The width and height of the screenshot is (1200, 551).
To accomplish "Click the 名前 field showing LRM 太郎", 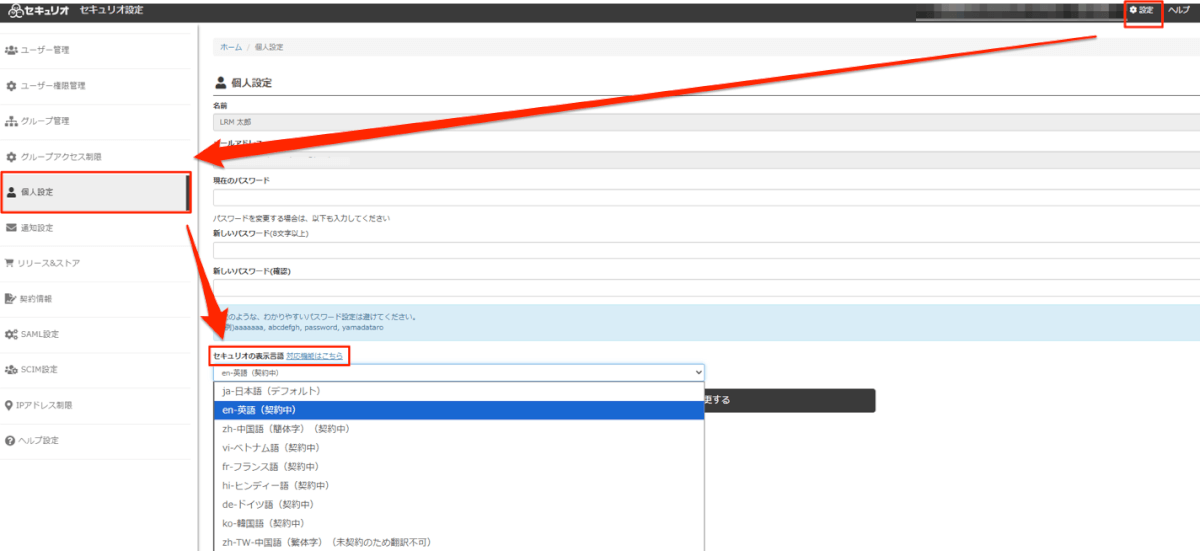I will coord(706,122).
